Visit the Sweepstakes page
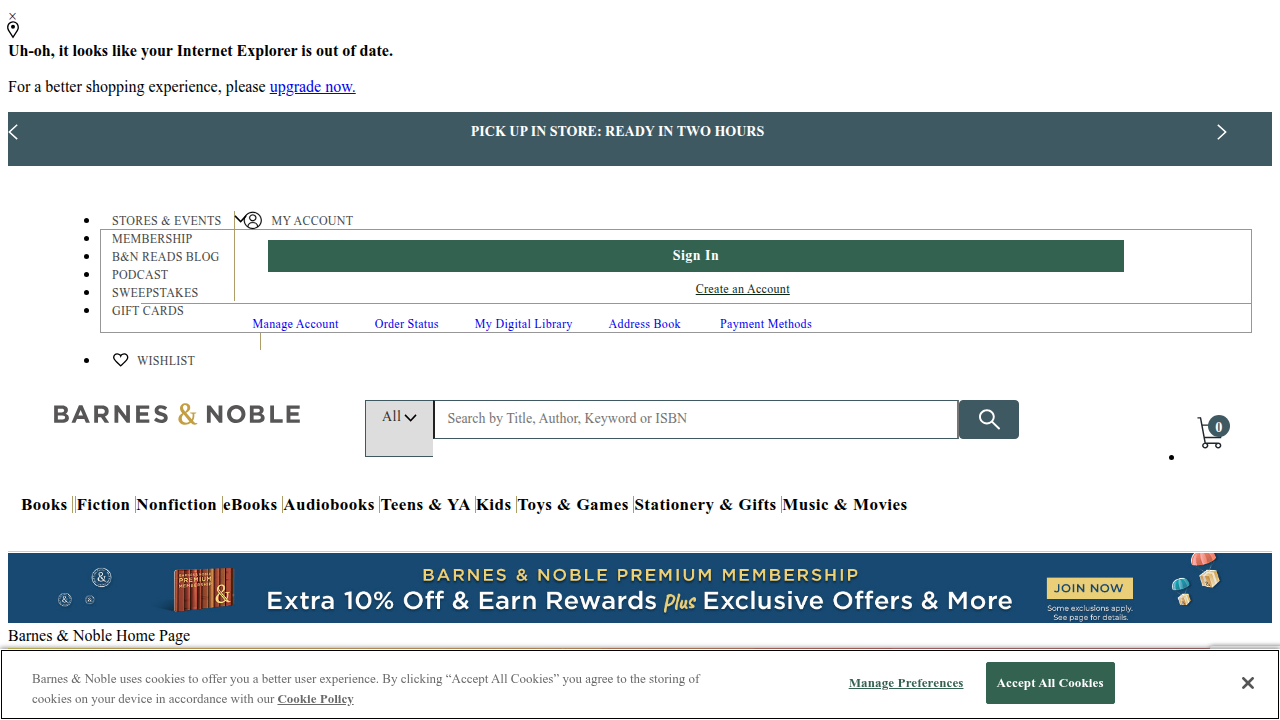Viewport: 1280px width, 720px height. tap(155, 293)
